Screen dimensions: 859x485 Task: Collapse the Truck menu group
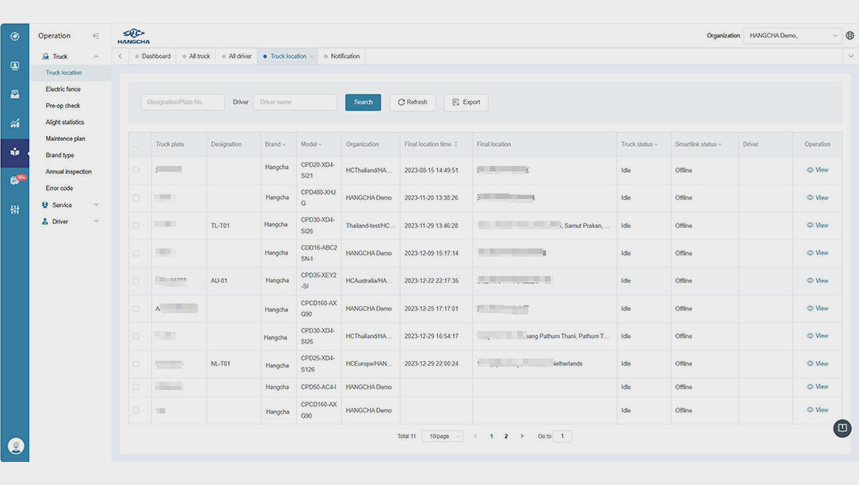tap(96, 56)
